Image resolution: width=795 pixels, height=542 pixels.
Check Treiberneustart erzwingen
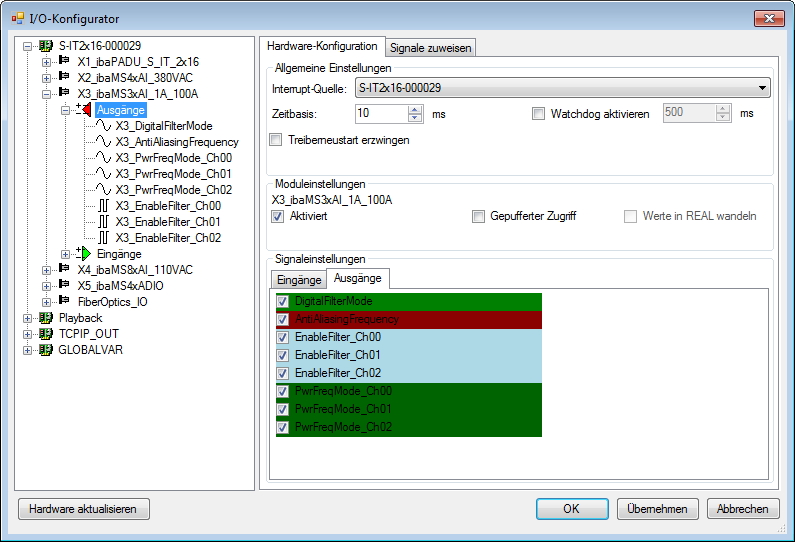(x=275, y=140)
